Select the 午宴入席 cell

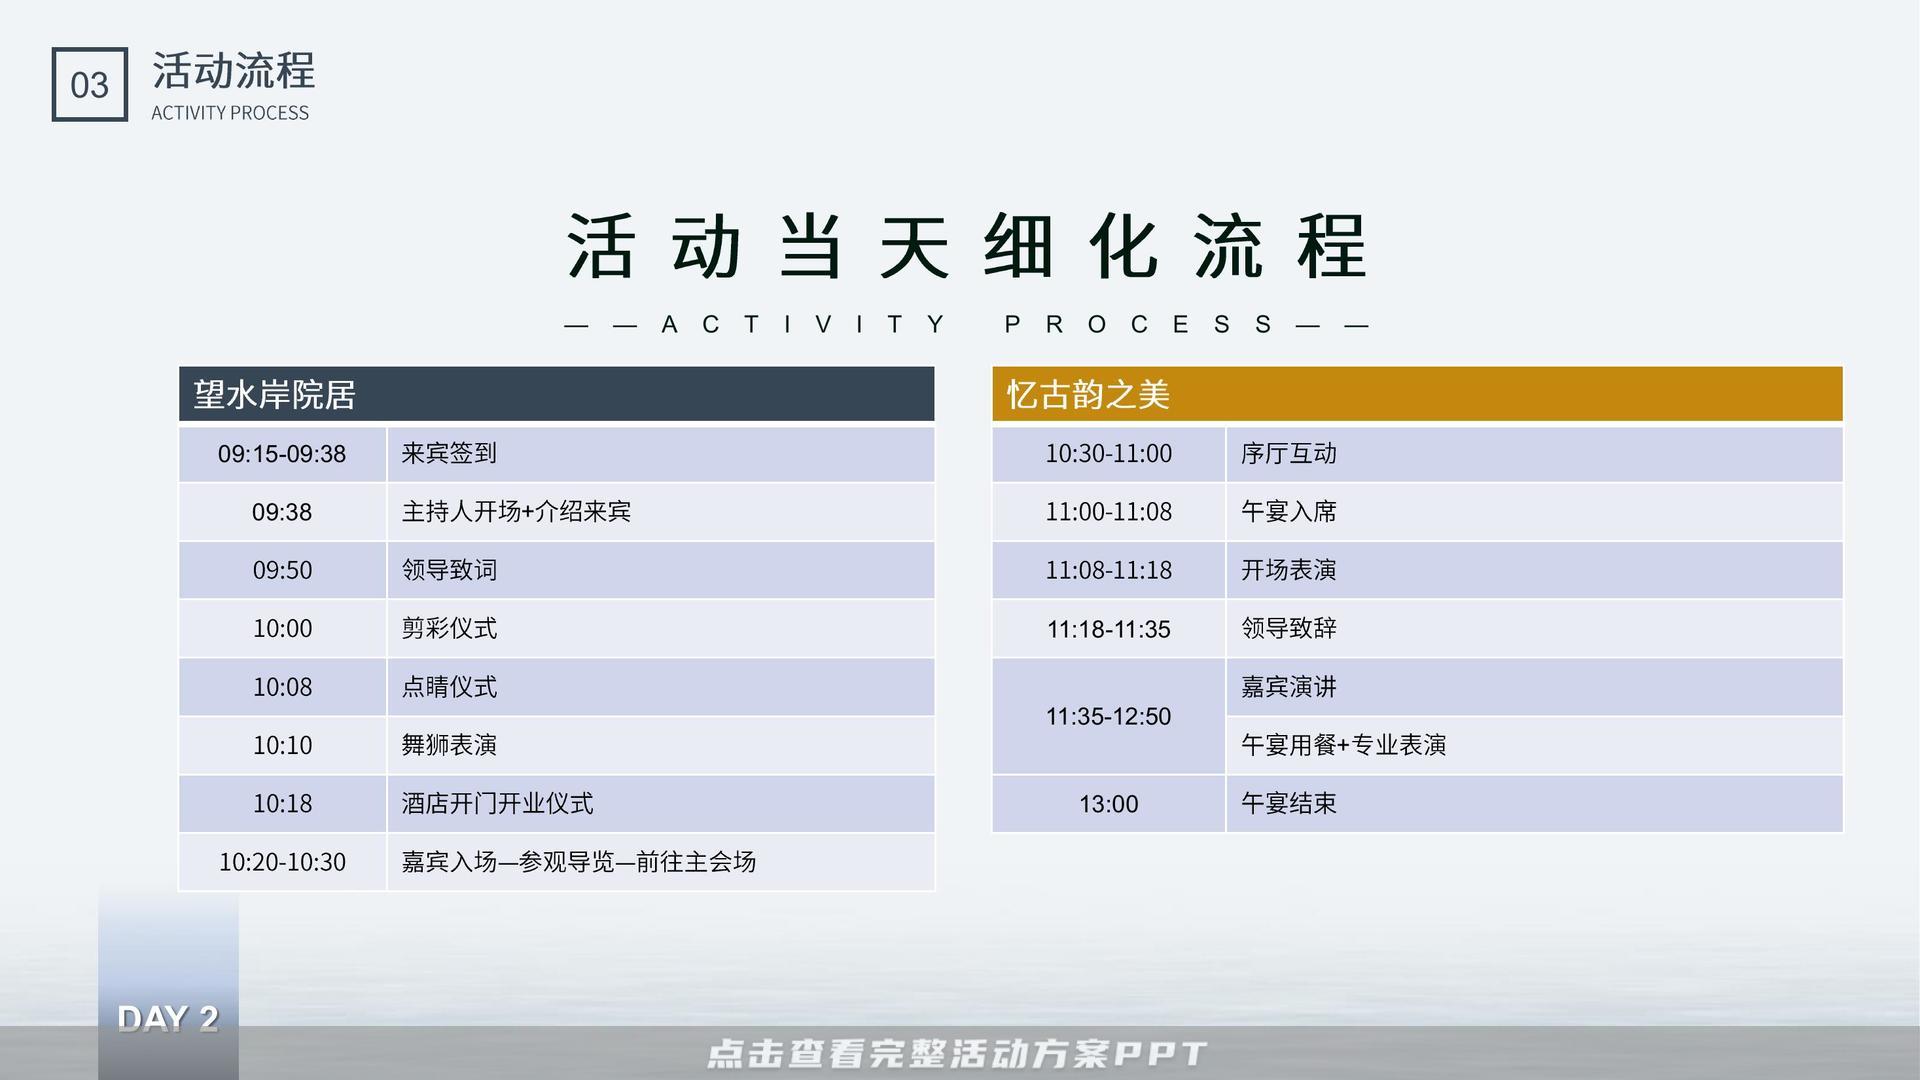click(x=1534, y=512)
